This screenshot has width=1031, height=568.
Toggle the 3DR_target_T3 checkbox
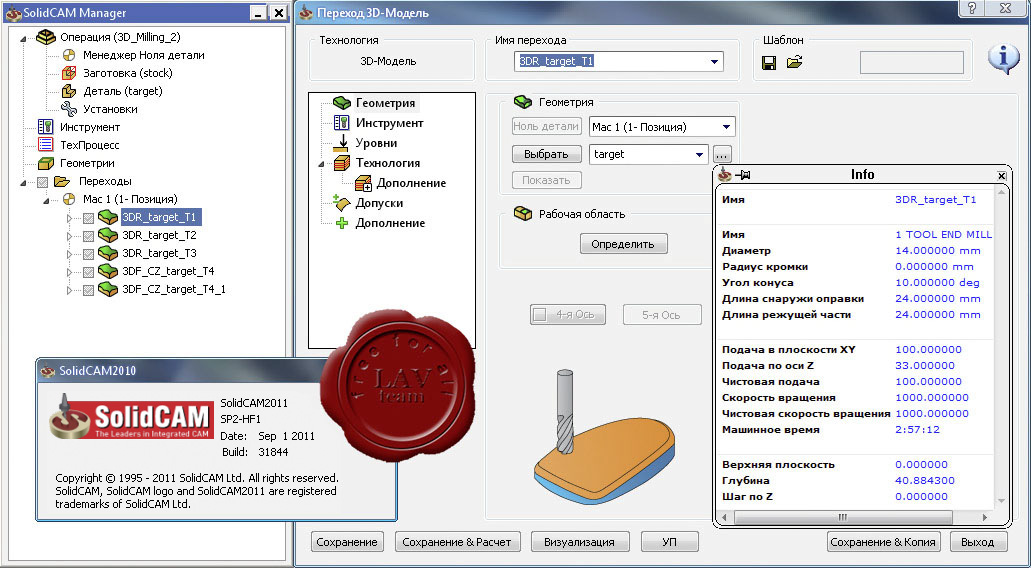click(89, 254)
